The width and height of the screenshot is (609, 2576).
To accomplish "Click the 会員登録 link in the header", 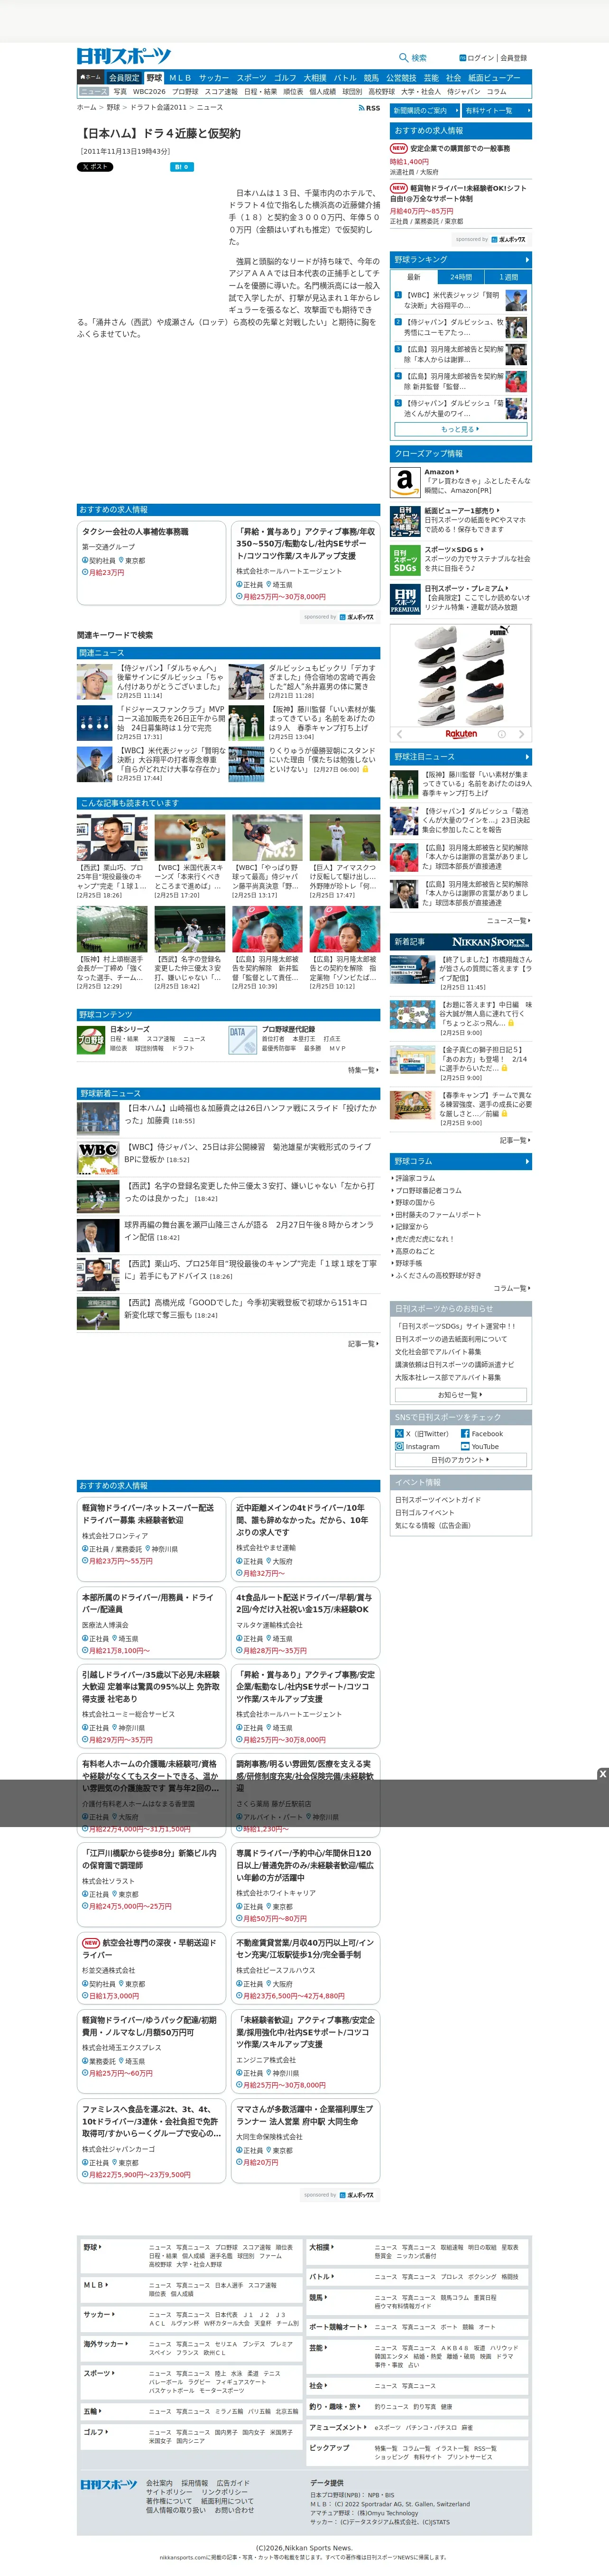I will coord(513,58).
